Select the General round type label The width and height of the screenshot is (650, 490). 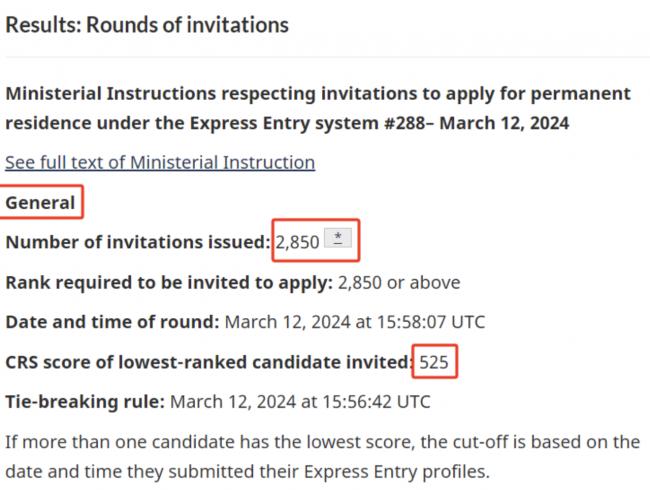40,203
